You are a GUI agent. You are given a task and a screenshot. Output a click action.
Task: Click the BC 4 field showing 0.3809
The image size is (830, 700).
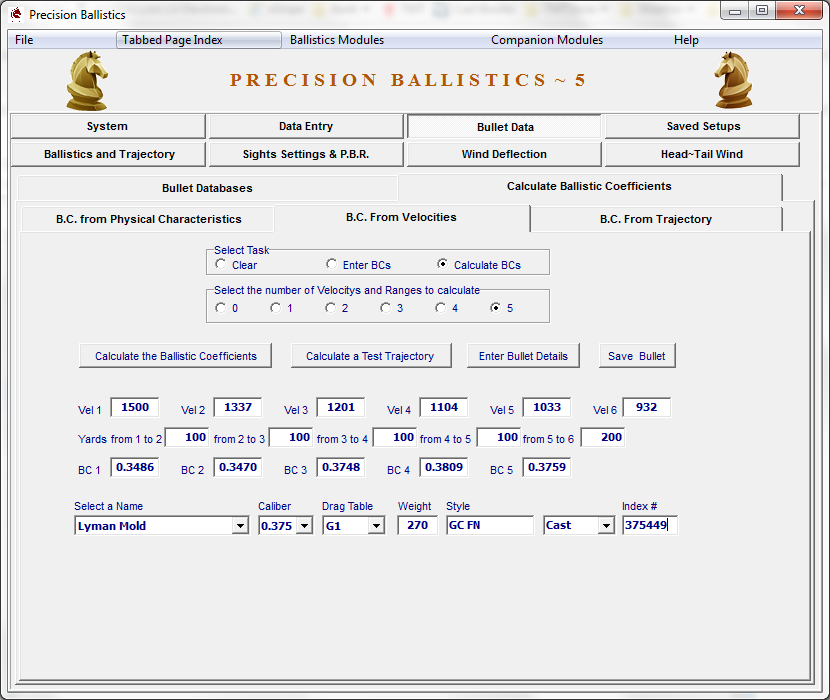point(444,467)
